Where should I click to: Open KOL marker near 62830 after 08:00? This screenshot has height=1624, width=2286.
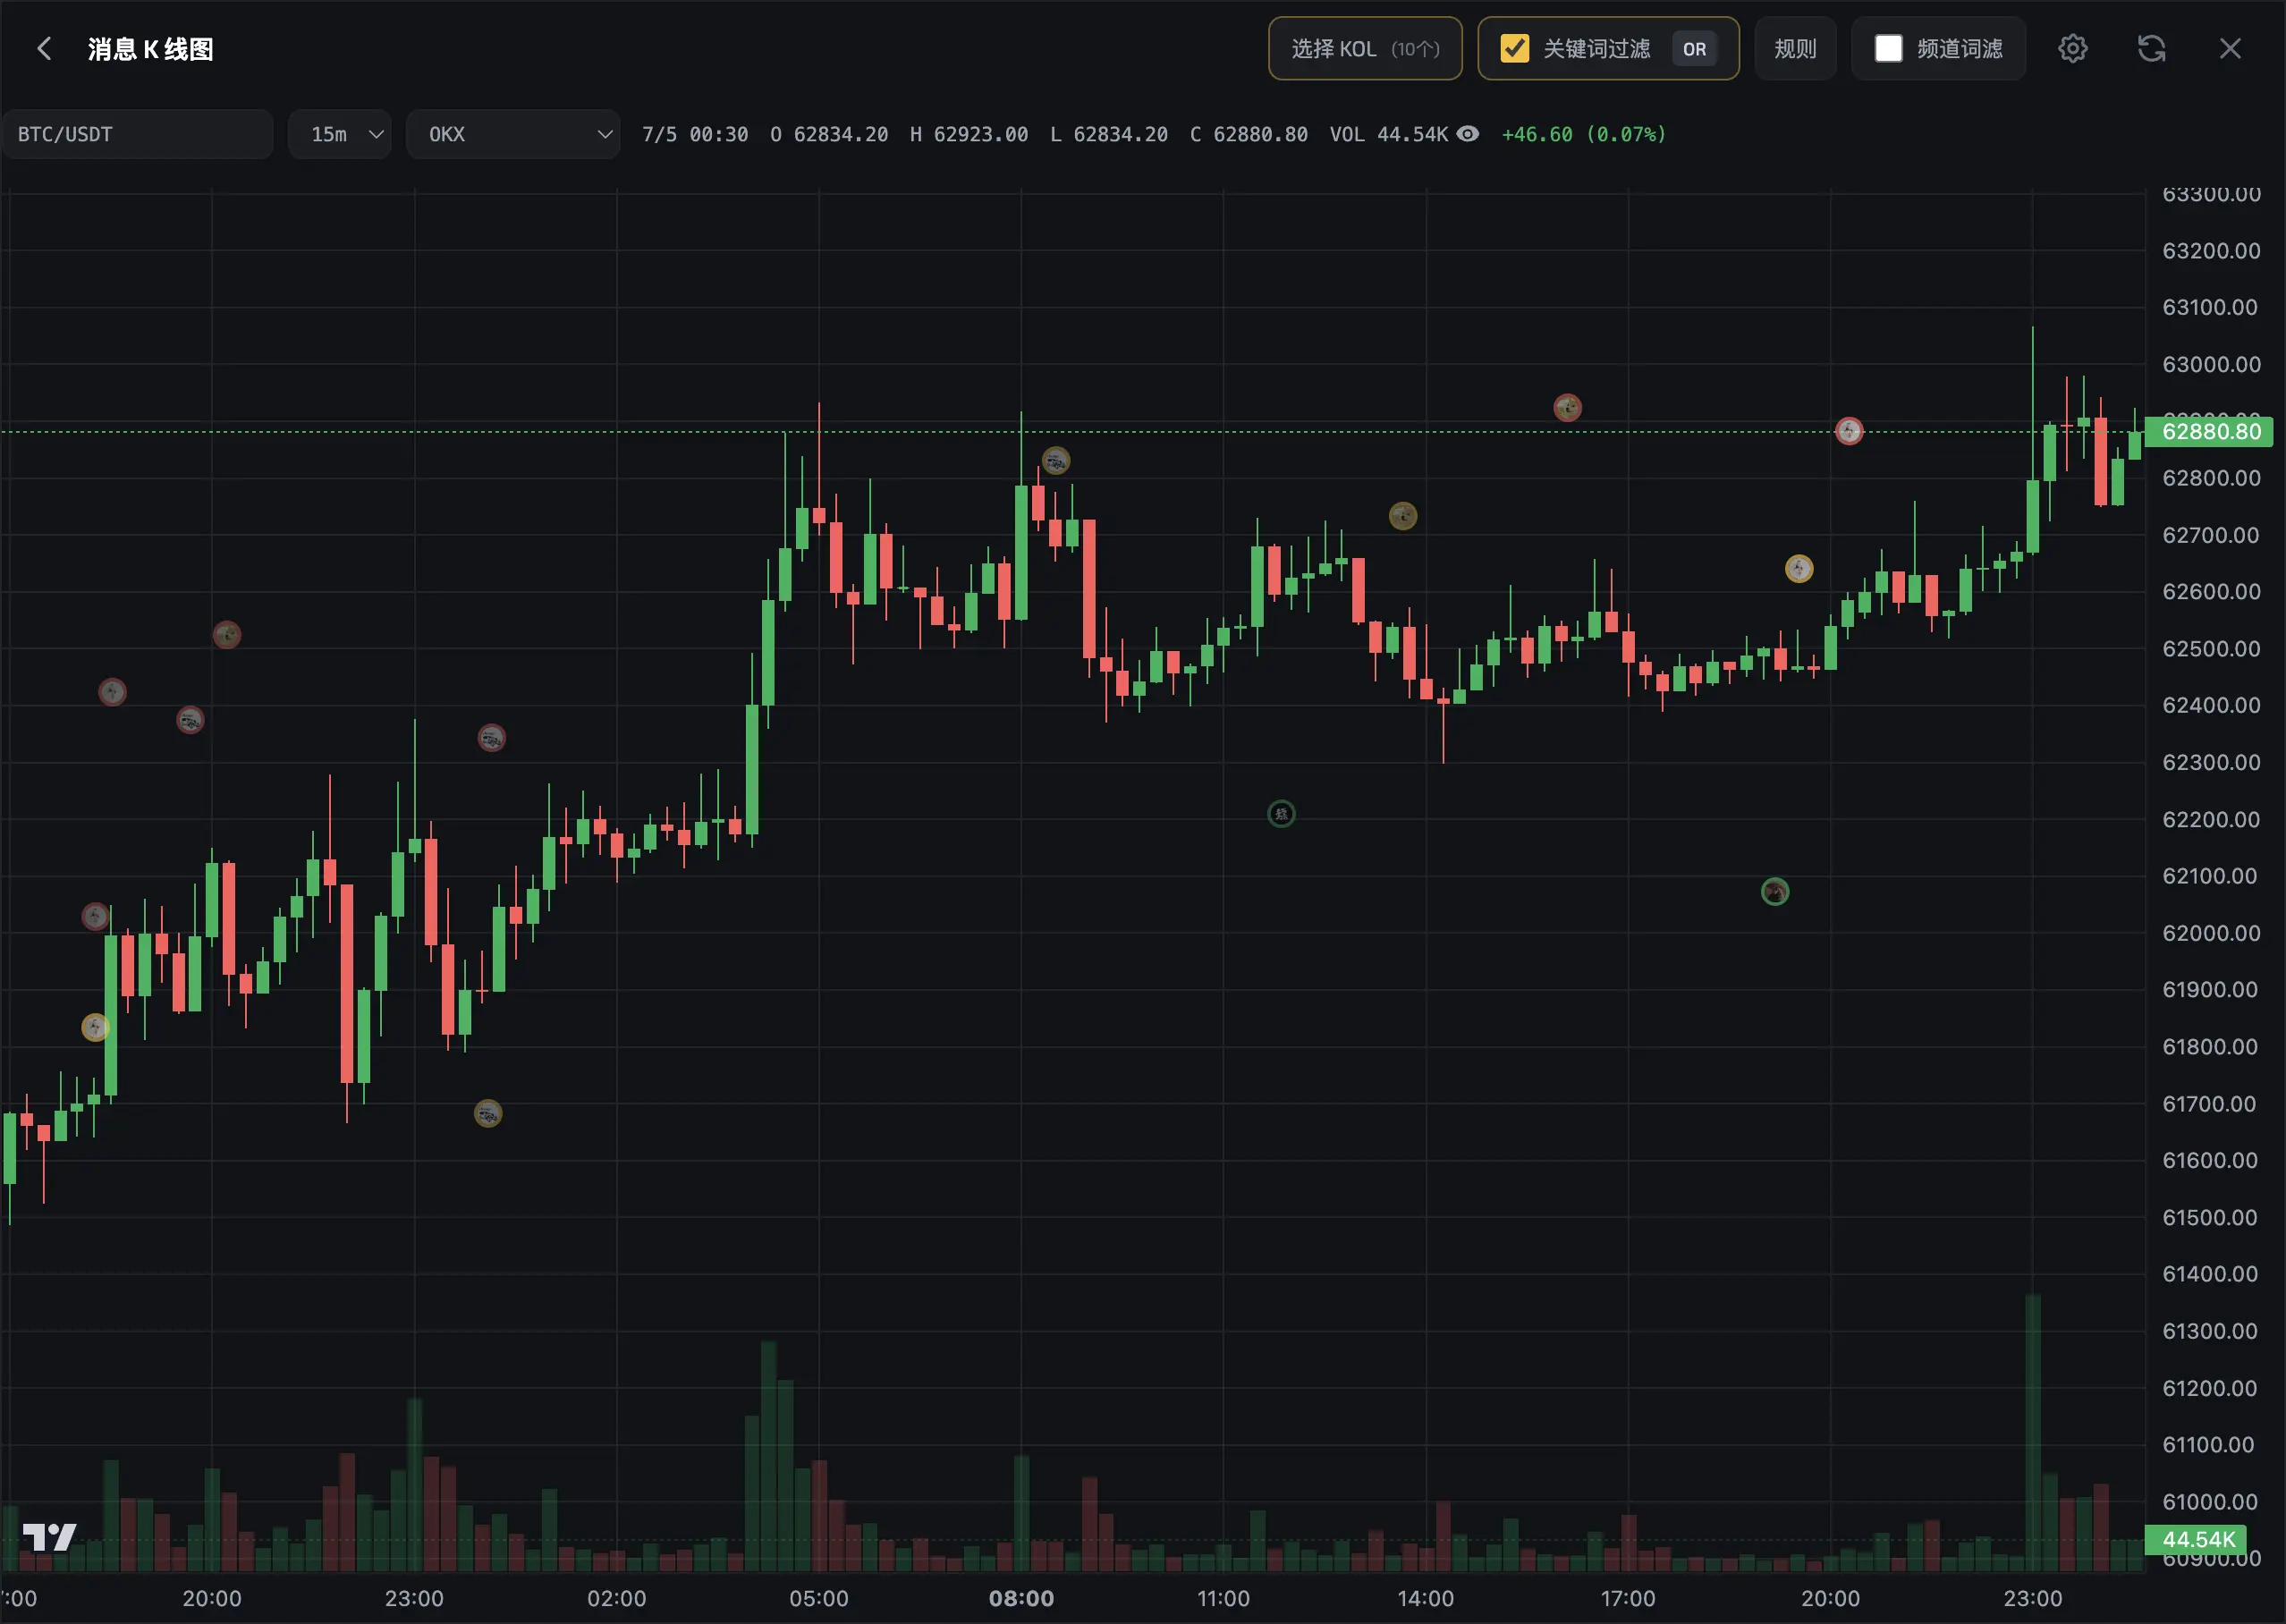coord(1056,460)
